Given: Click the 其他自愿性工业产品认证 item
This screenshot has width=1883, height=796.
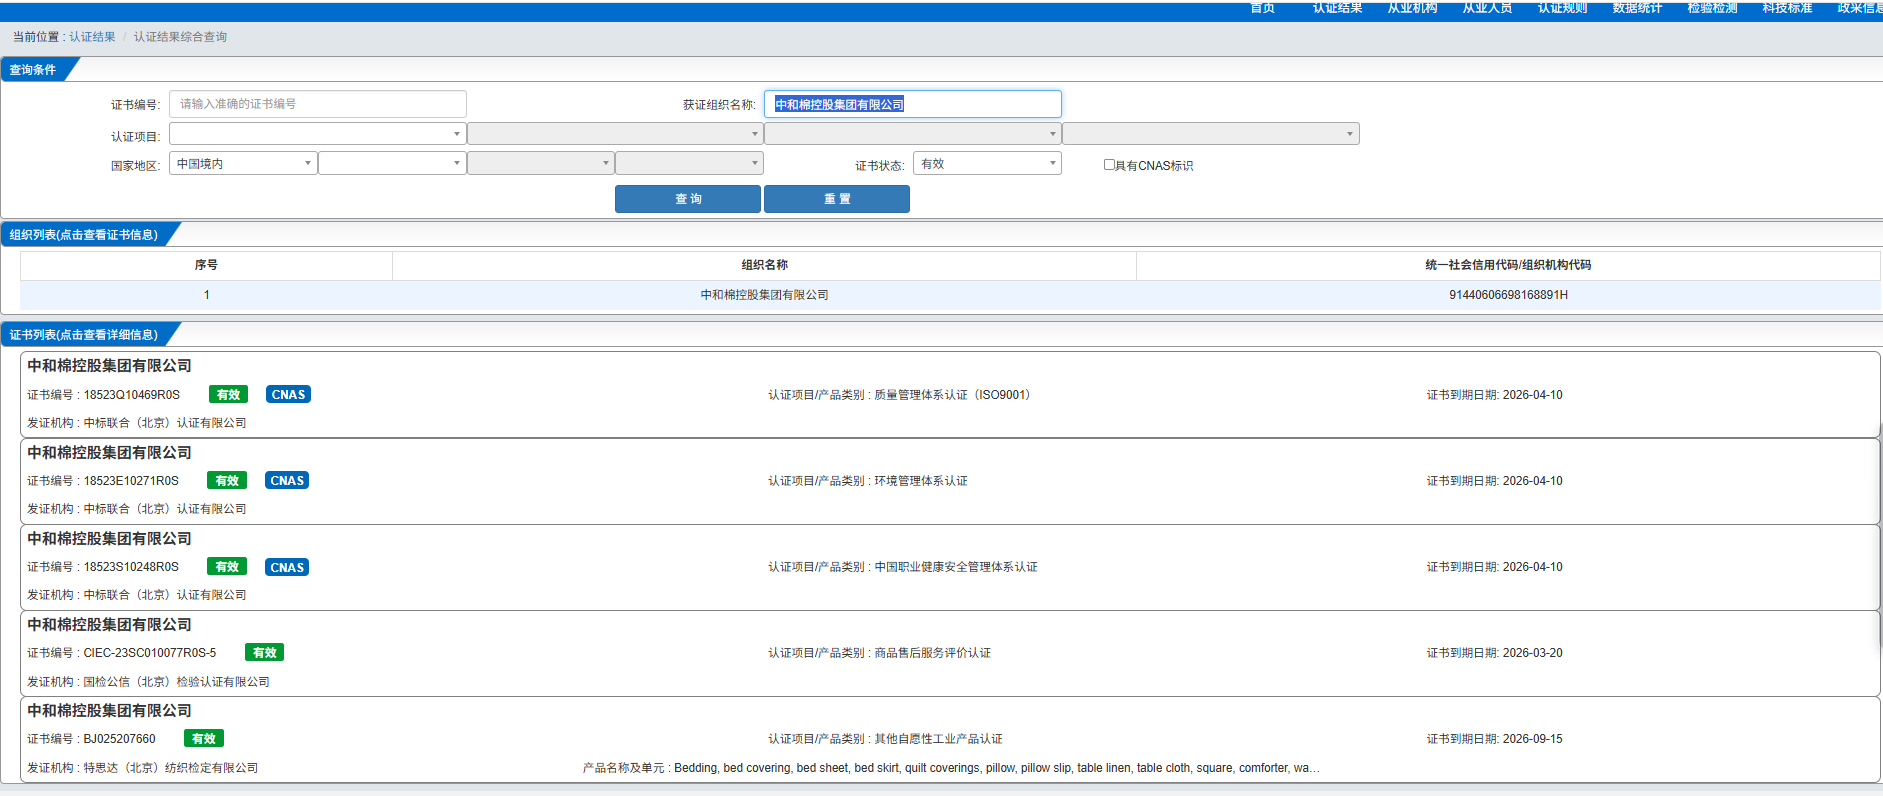Looking at the screenshot, I should click(x=938, y=739).
